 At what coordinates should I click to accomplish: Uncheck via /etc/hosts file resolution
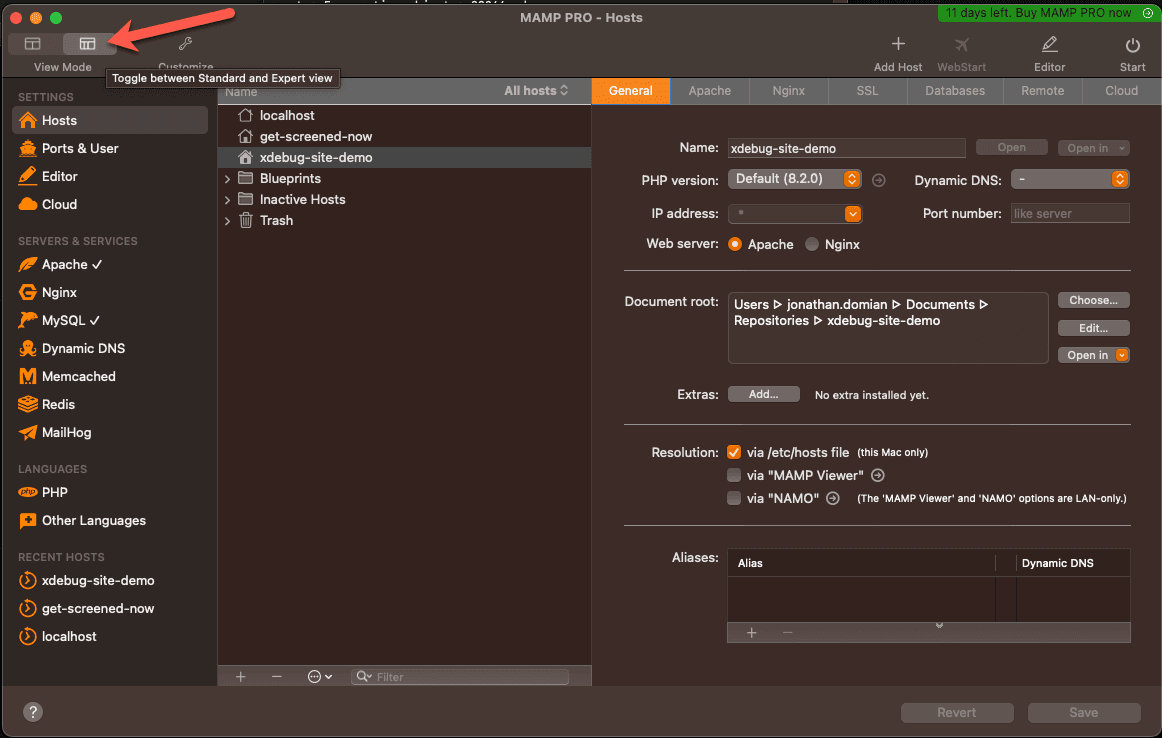point(734,452)
